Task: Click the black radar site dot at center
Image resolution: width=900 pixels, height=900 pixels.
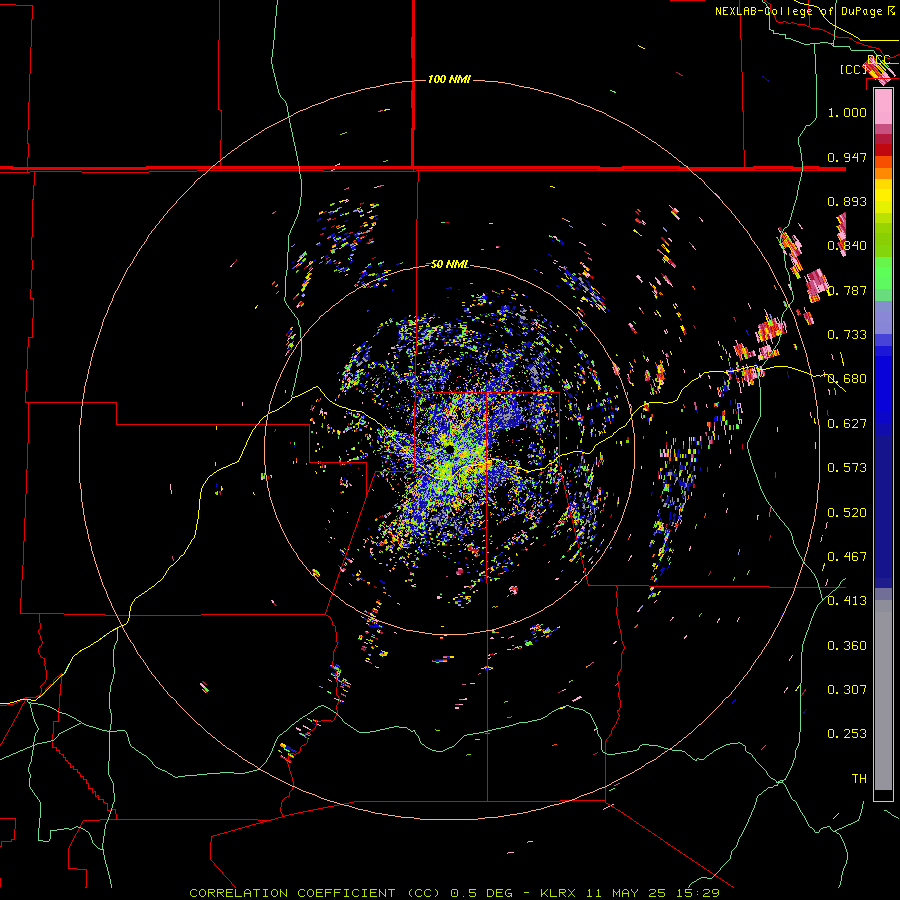Action: 449,449
